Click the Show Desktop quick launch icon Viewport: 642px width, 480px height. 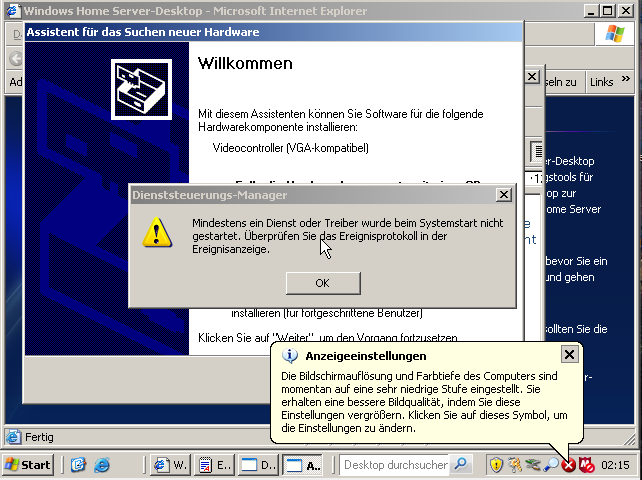(79, 465)
